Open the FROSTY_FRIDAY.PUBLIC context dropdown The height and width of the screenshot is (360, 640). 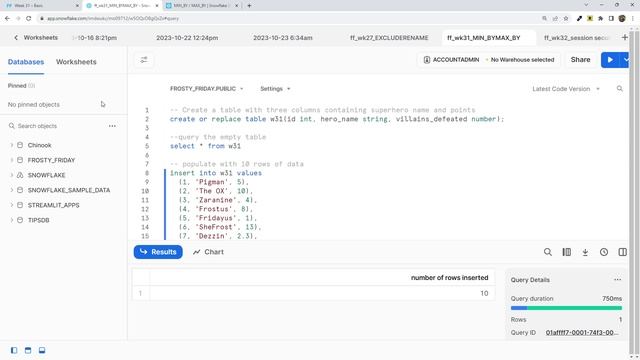click(207, 89)
